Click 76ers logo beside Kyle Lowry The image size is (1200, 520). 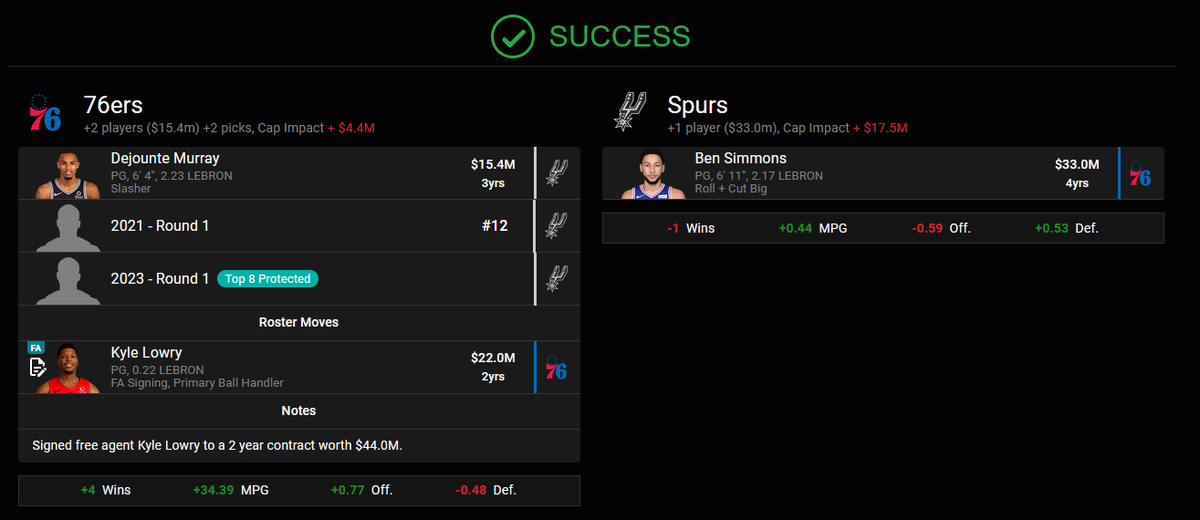click(x=557, y=366)
